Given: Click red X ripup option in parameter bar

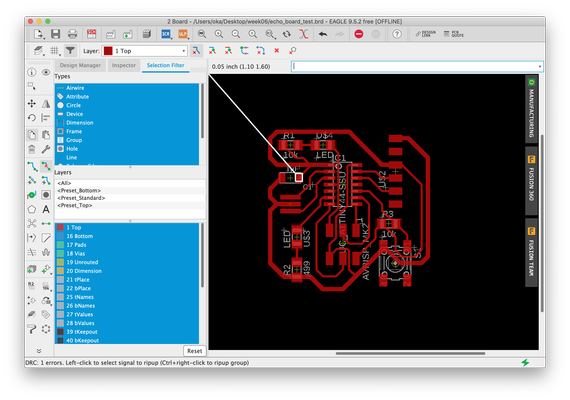Looking at the screenshot, I should 277,51.
